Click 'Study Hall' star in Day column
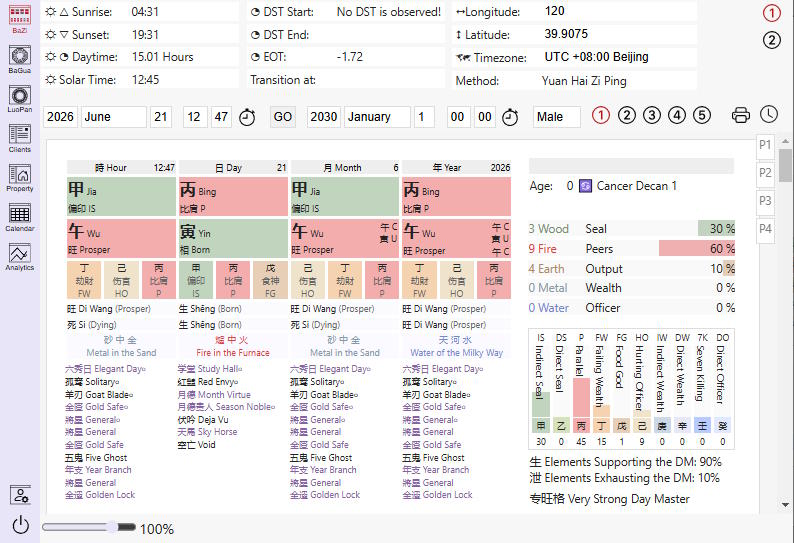The image size is (794, 543). 210,369
